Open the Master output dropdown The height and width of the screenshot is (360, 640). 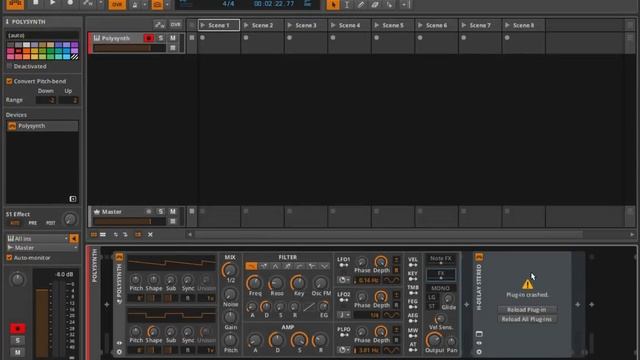(42, 248)
